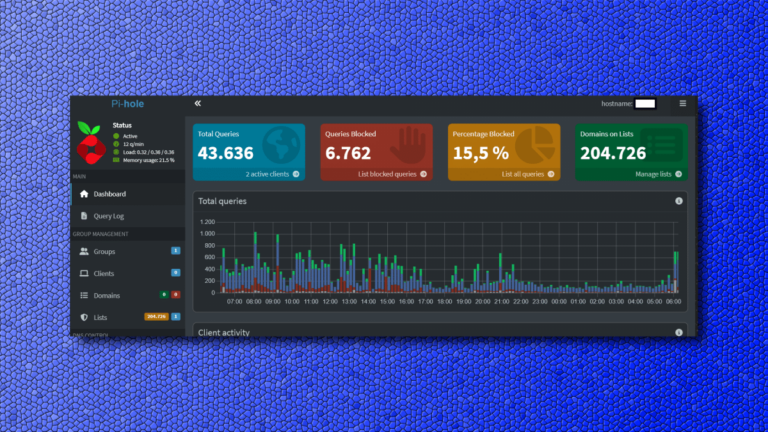This screenshot has height=432, width=768.
Task: Click the hostname field in top bar
Action: pos(645,103)
